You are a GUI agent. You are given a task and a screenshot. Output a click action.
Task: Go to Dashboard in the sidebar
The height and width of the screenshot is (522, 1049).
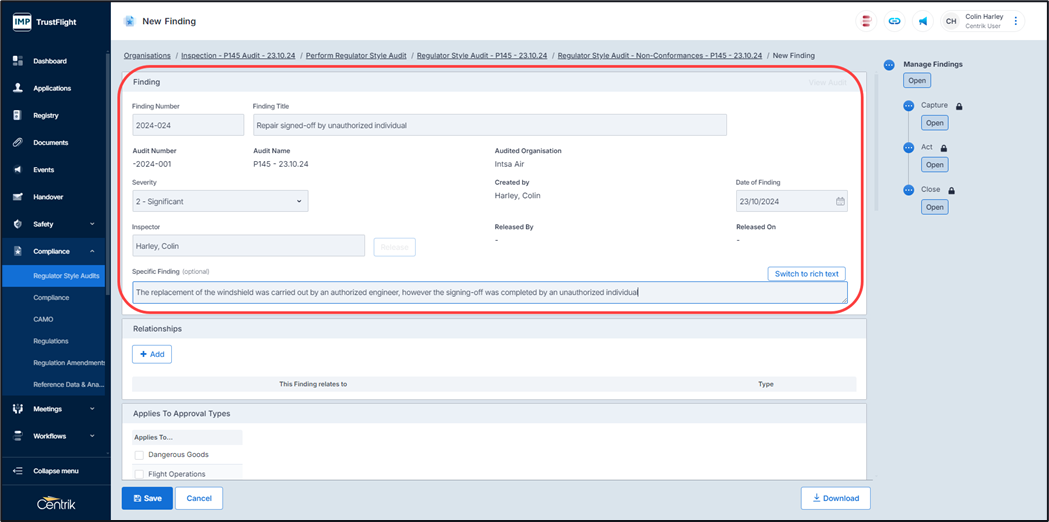click(x=50, y=61)
